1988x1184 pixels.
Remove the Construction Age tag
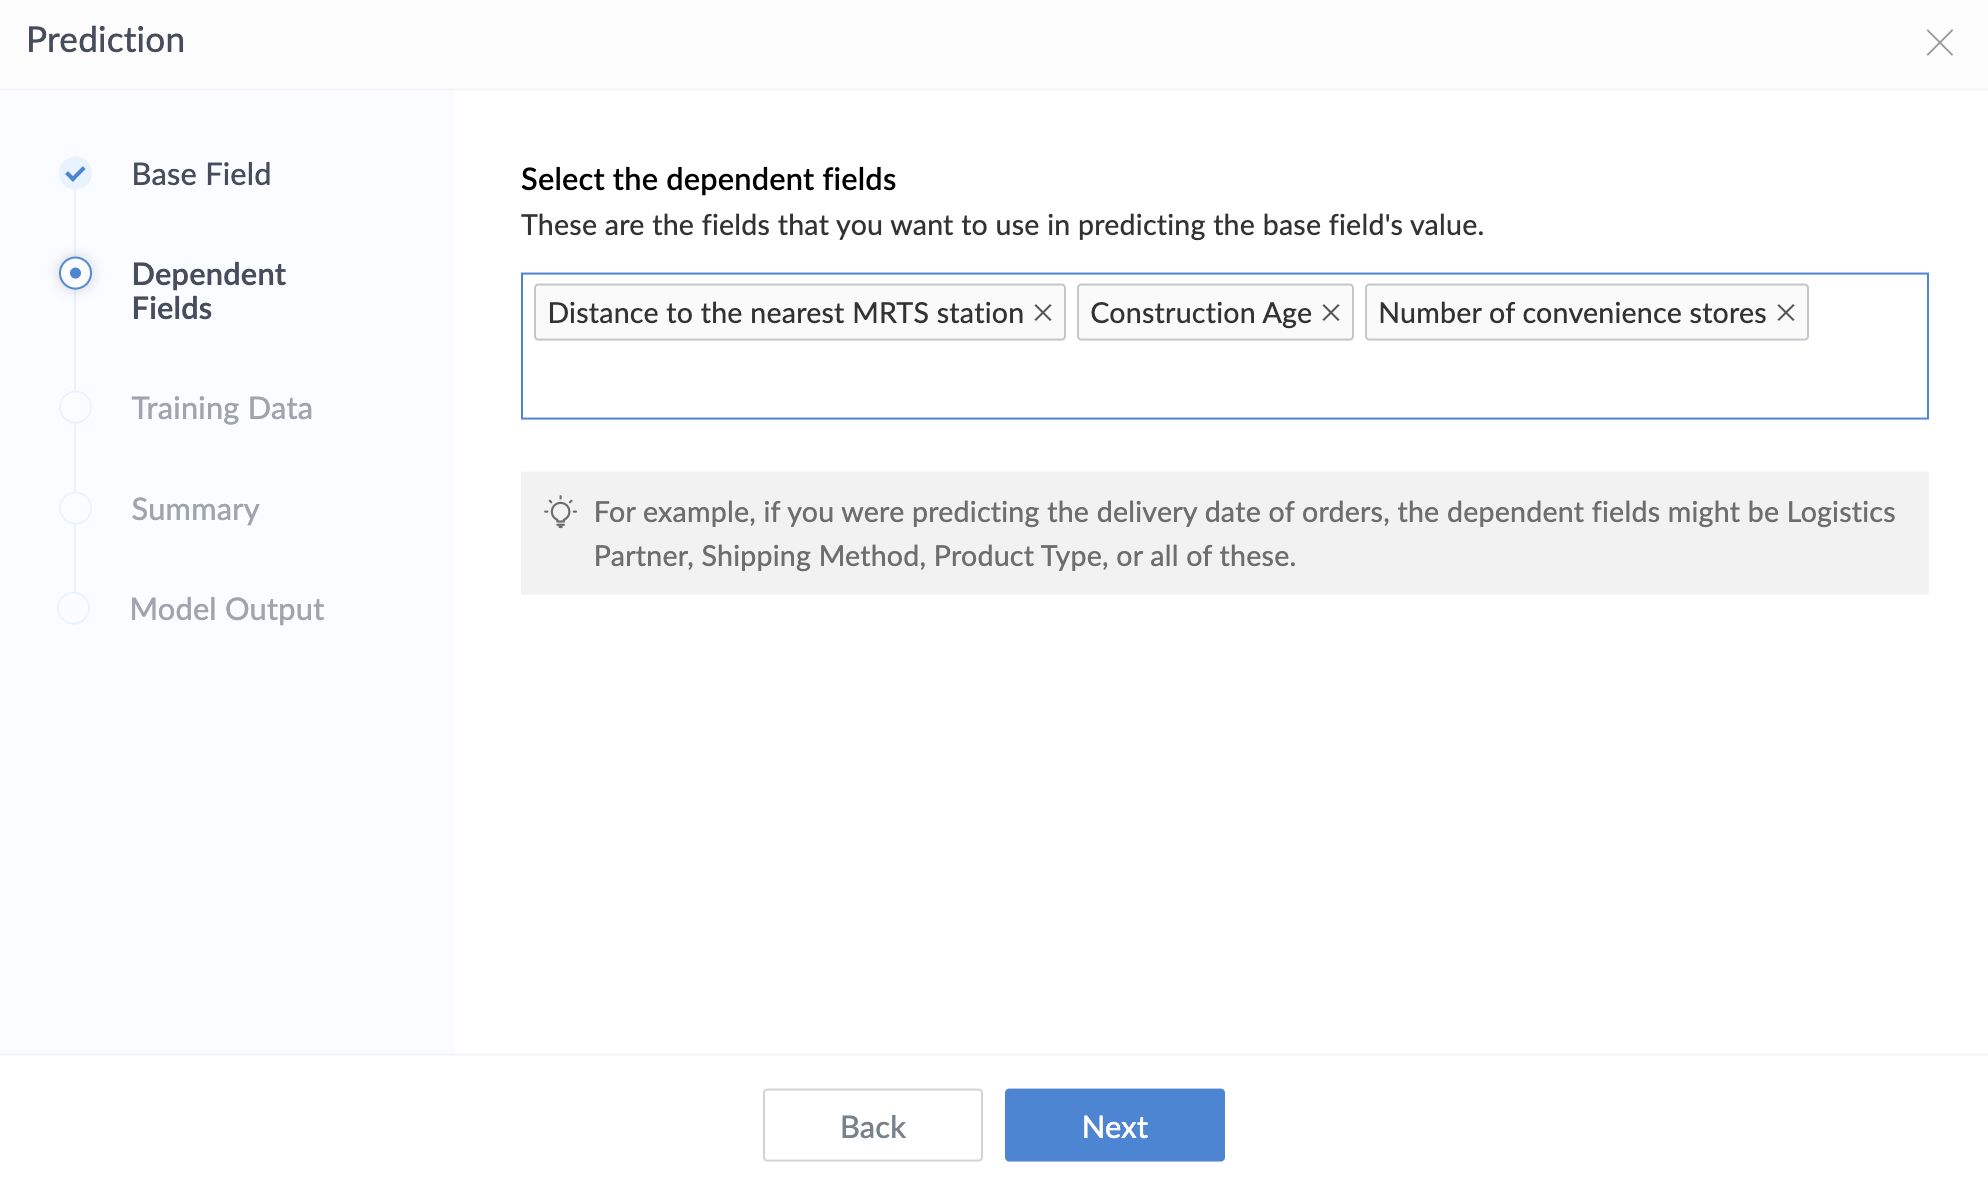[1331, 313]
